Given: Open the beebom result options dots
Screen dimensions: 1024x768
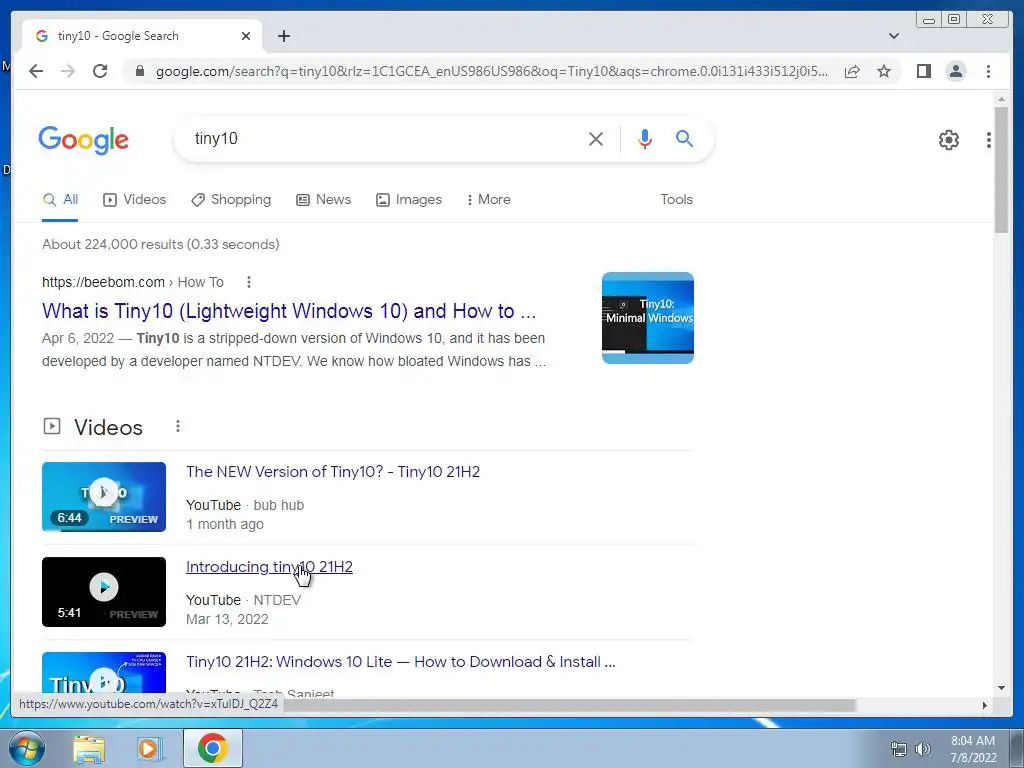Looking at the screenshot, I should click(x=248, y=282).
